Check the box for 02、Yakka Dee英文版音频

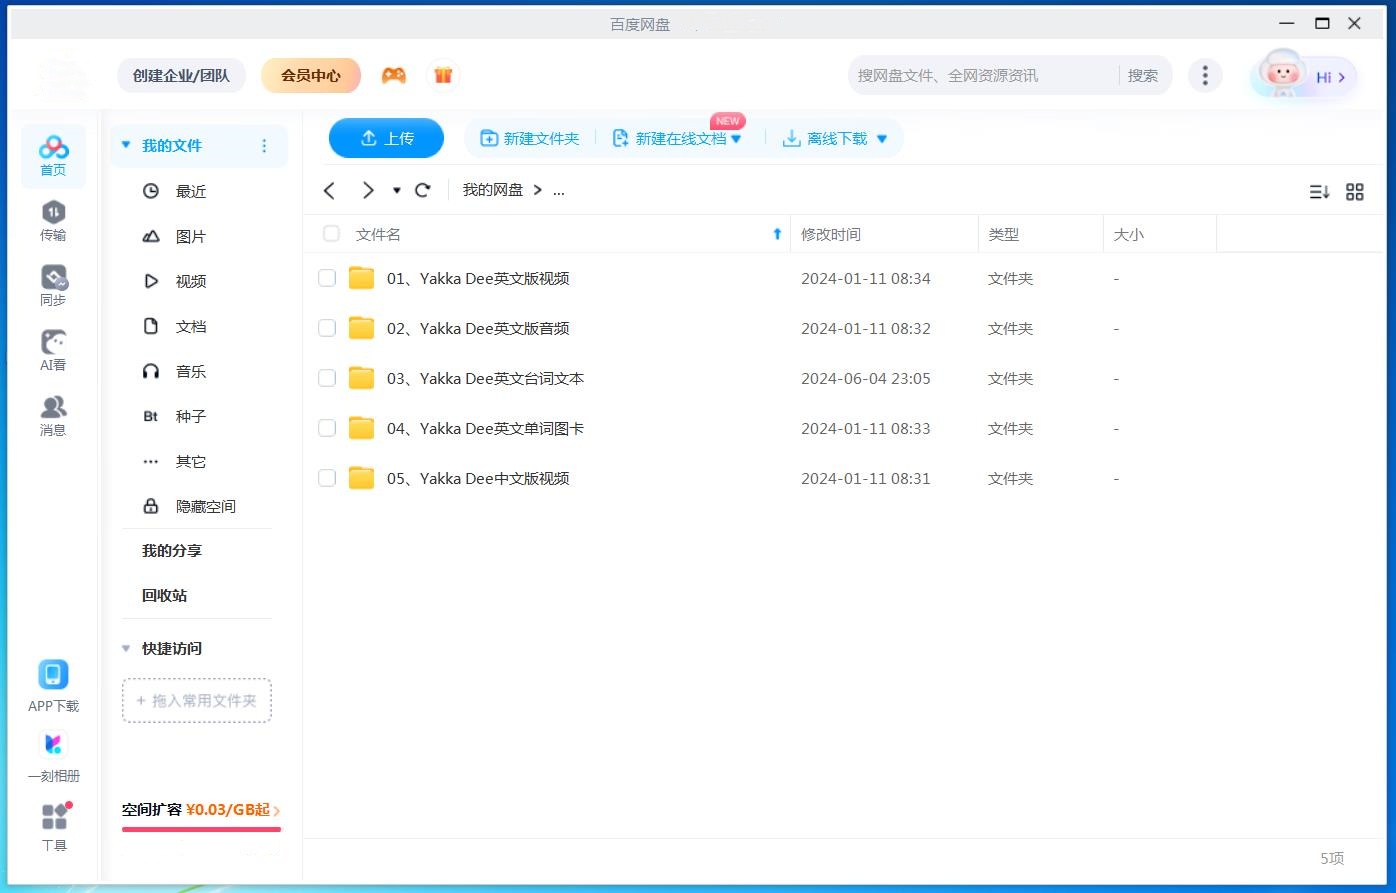pos(327,328)
